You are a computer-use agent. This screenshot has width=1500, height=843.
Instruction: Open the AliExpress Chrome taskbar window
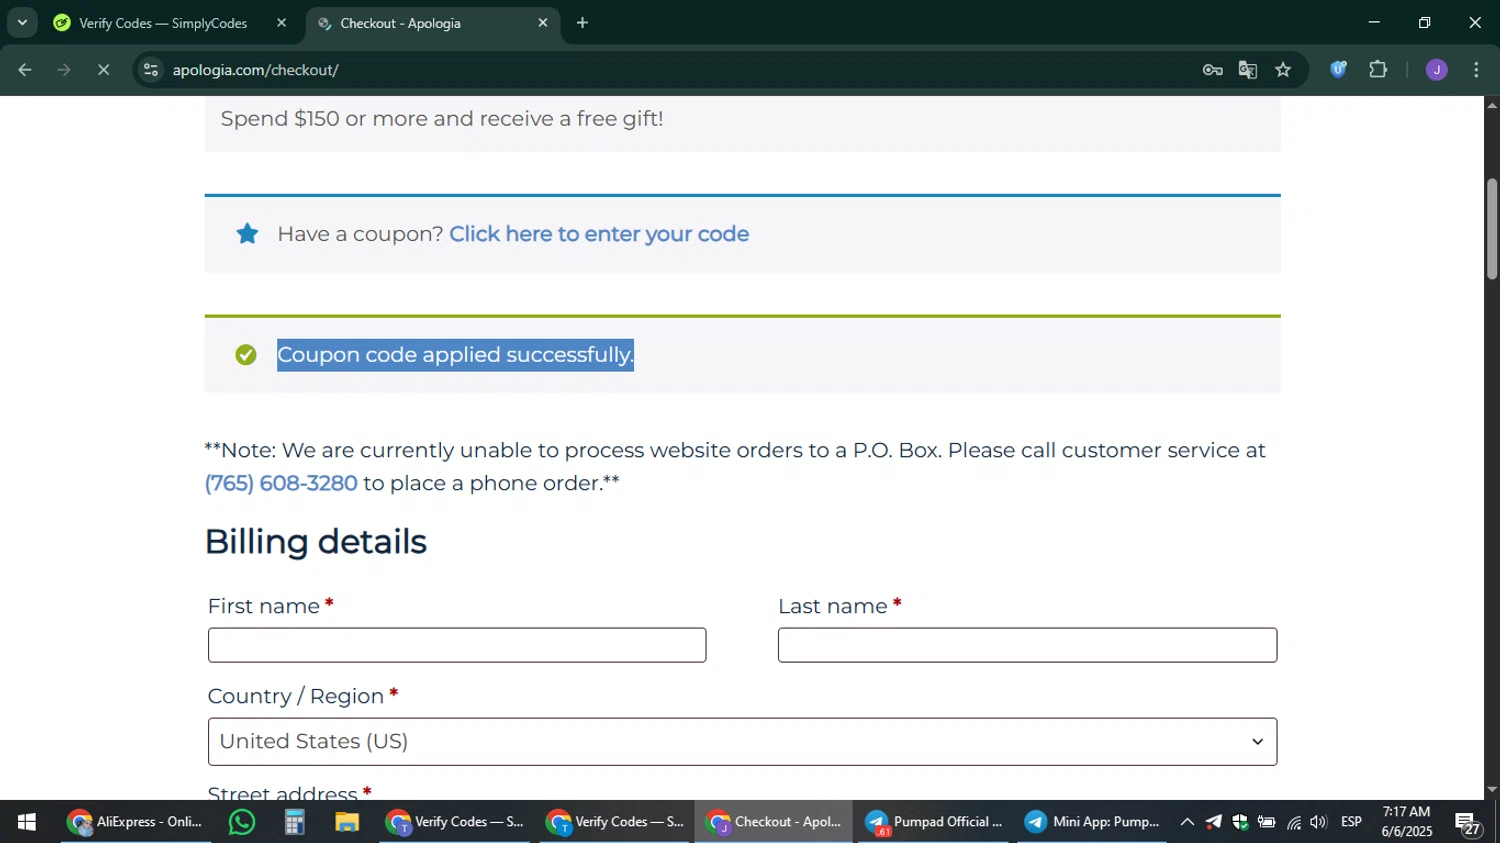coord(135,822)
